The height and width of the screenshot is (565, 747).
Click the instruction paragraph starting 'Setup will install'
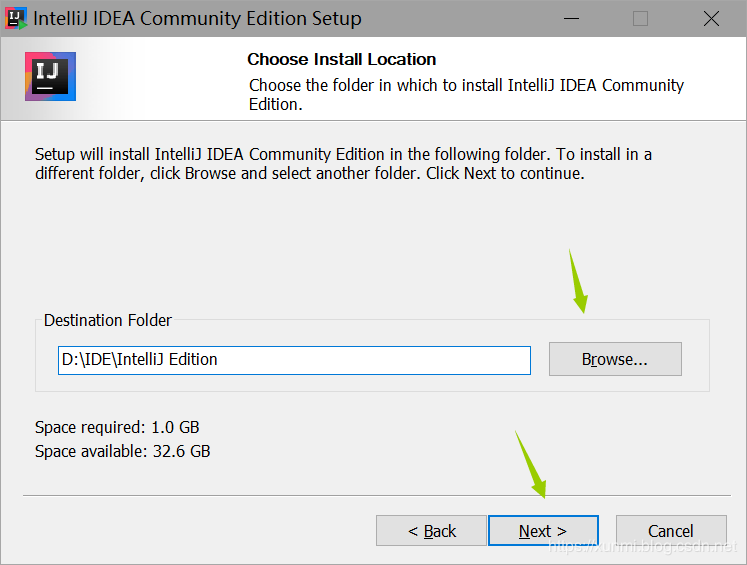[x=343, y=163]
